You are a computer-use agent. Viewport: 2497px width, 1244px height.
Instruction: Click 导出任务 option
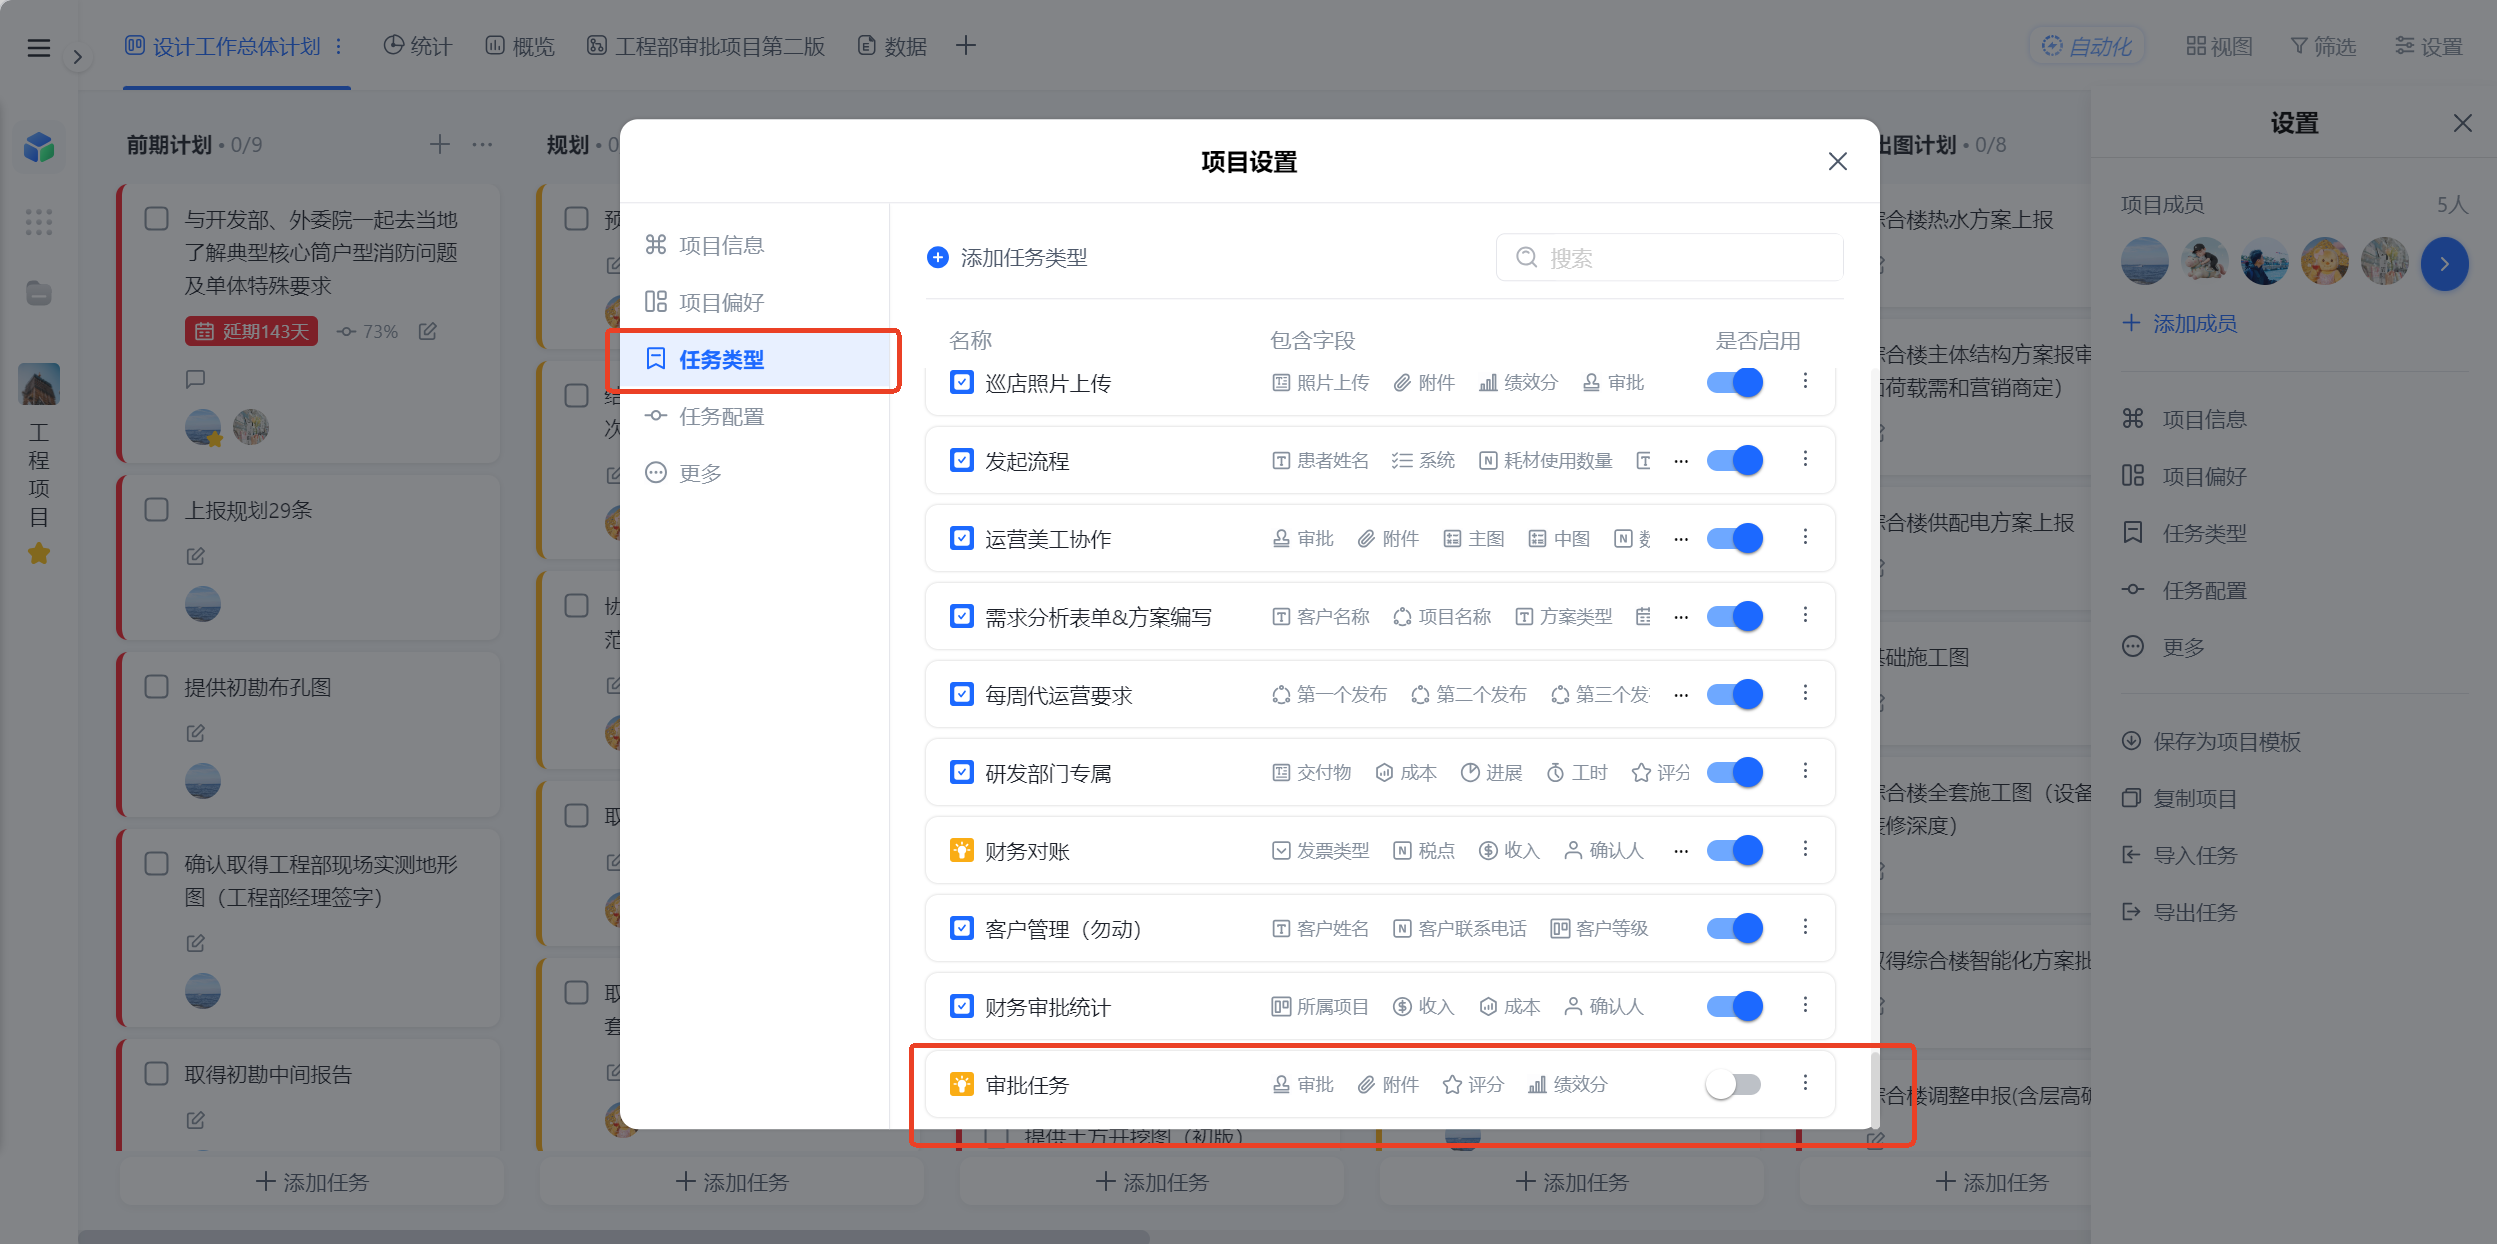coord(2180,912)
